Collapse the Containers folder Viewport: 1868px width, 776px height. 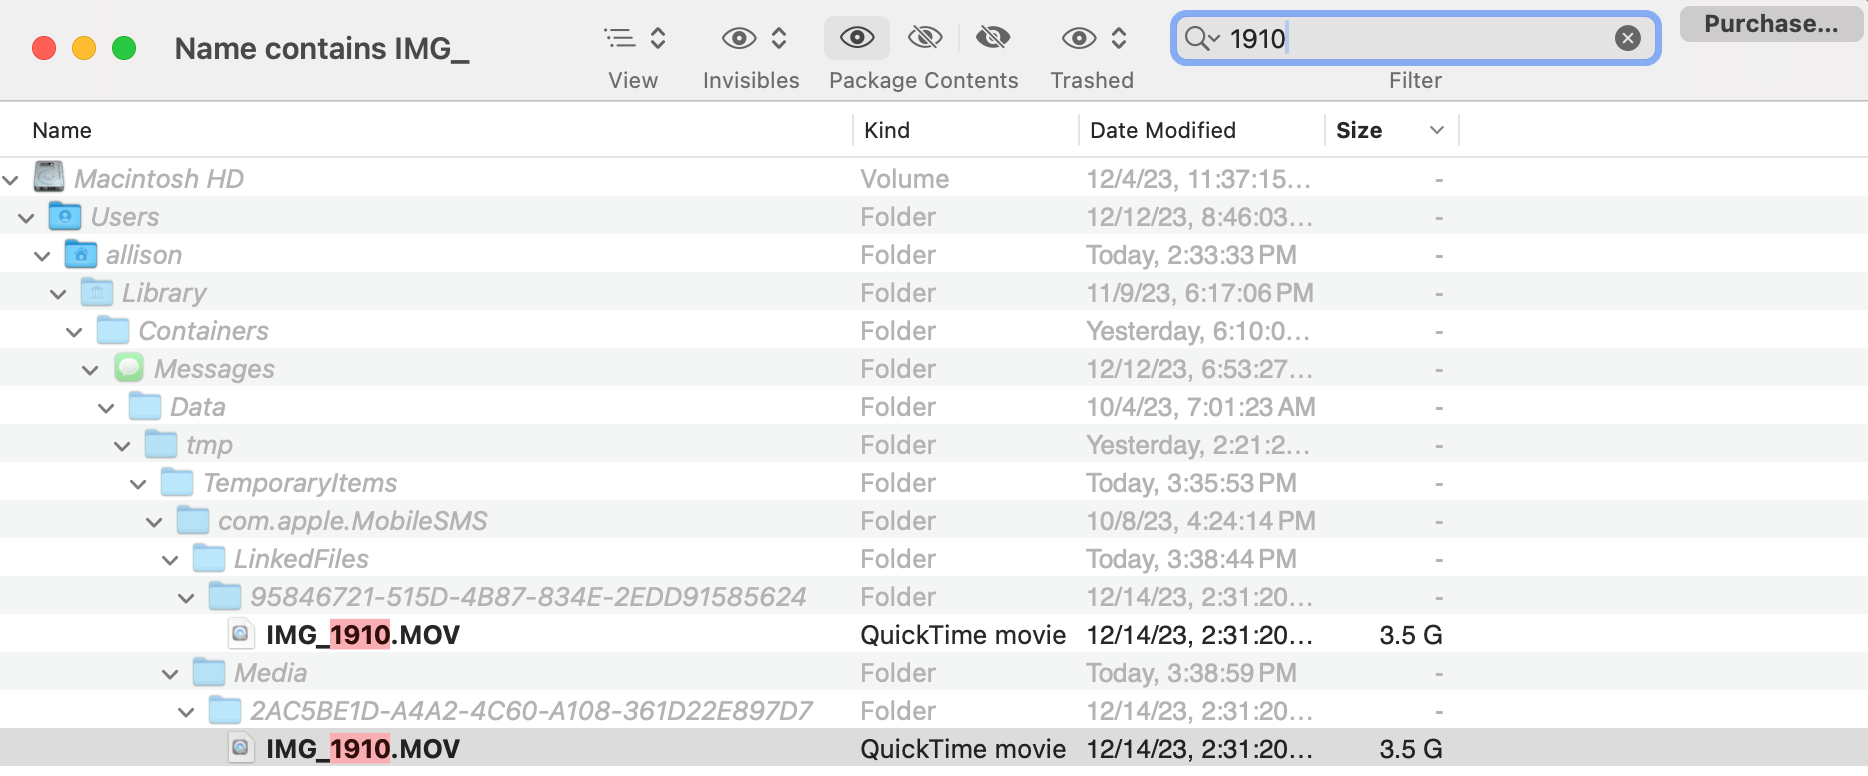coord(74,332)
